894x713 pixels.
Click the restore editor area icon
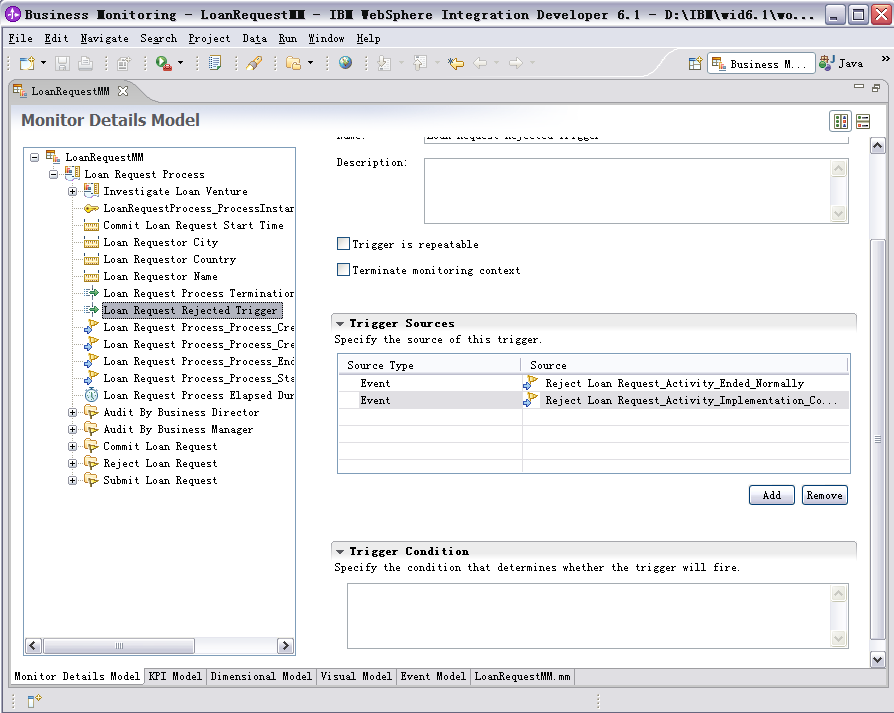[876, 88]
